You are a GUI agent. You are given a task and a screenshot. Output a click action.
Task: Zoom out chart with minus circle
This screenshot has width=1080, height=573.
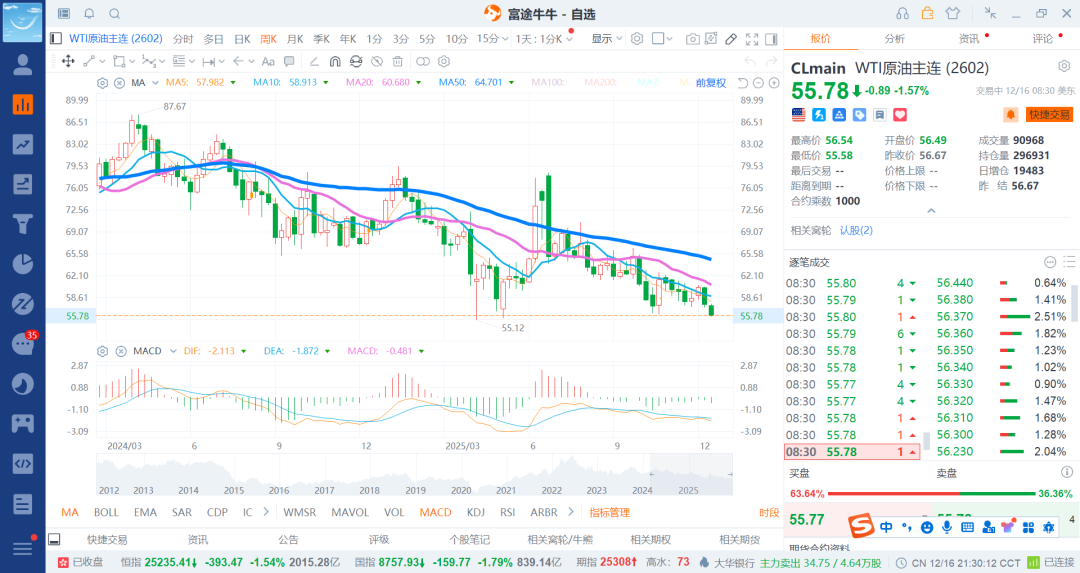click(x=758, y=83)
